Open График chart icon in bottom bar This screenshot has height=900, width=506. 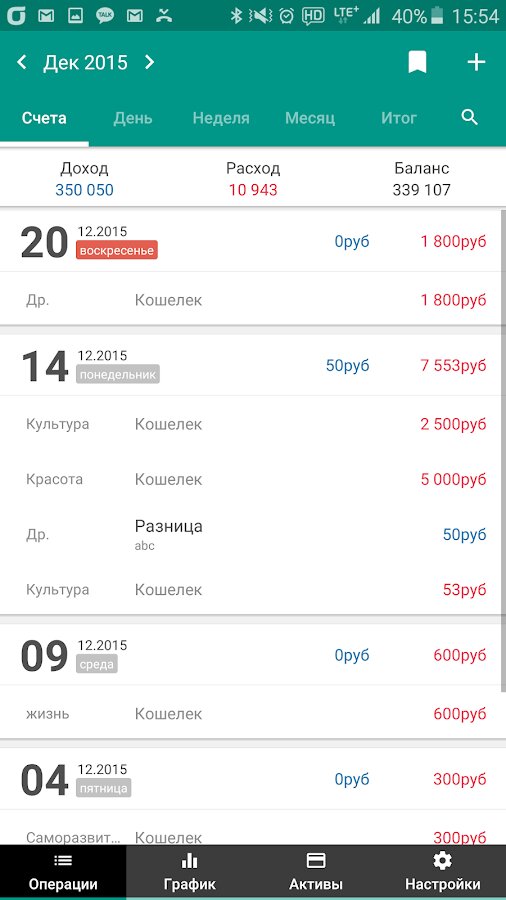[x=189, y=860]
